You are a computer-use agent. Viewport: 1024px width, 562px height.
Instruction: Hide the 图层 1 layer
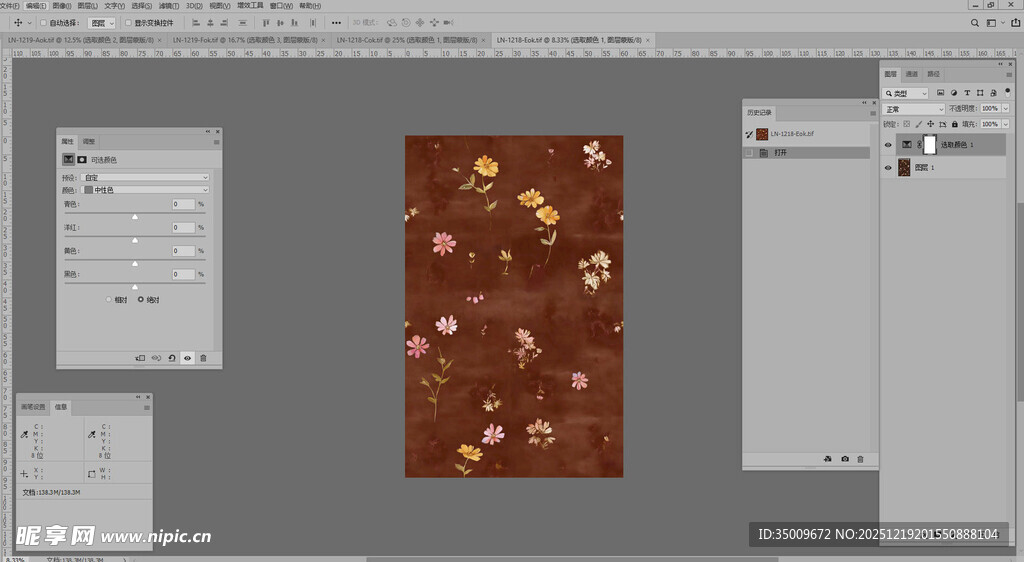point(888,168)
